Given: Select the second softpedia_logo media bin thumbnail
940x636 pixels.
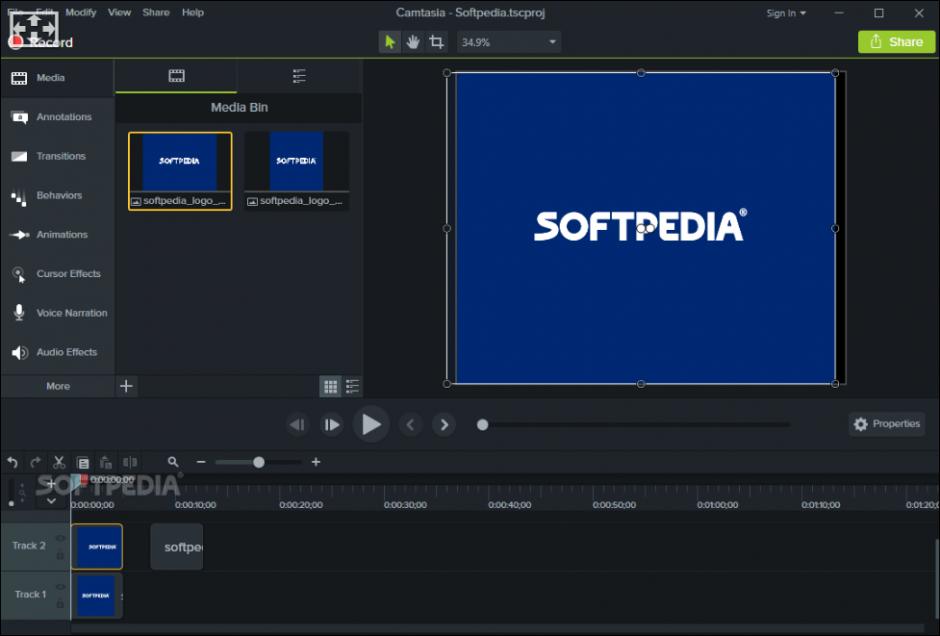Looking at the screenshot, I should click(297, 171).
